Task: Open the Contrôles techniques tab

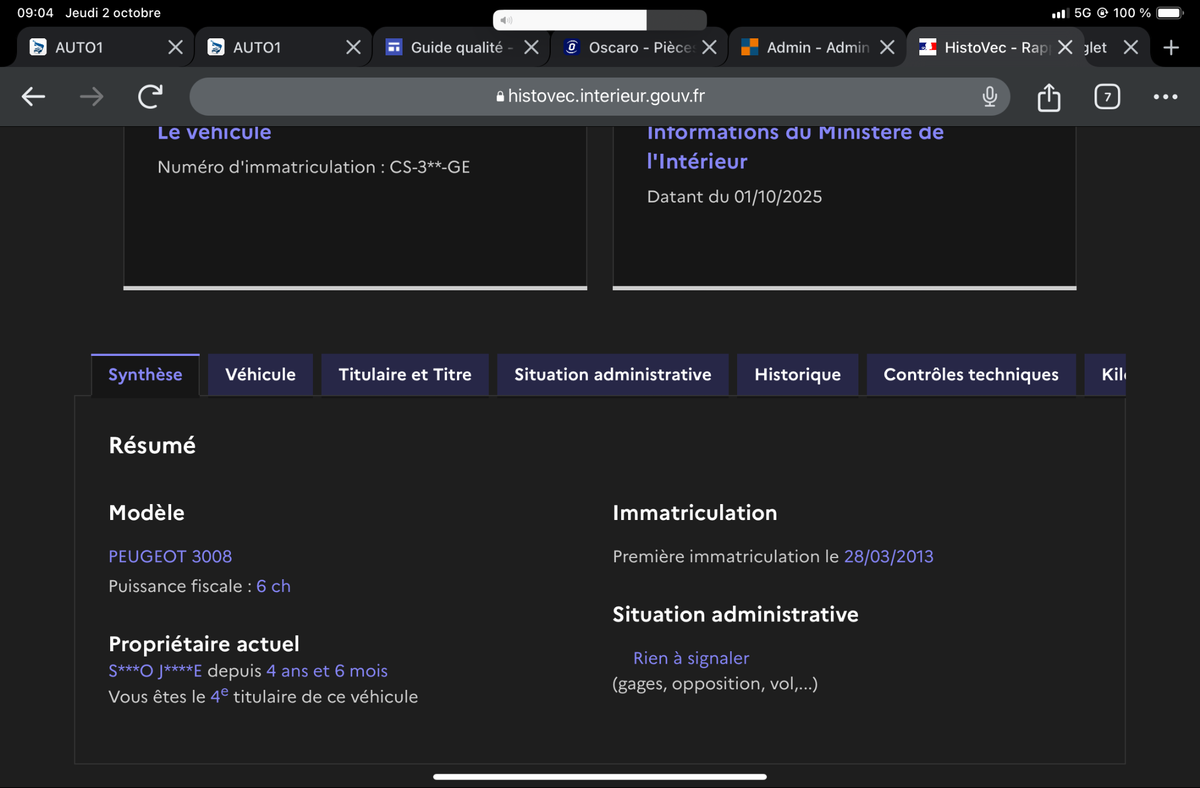Action: tap(970, 374)
